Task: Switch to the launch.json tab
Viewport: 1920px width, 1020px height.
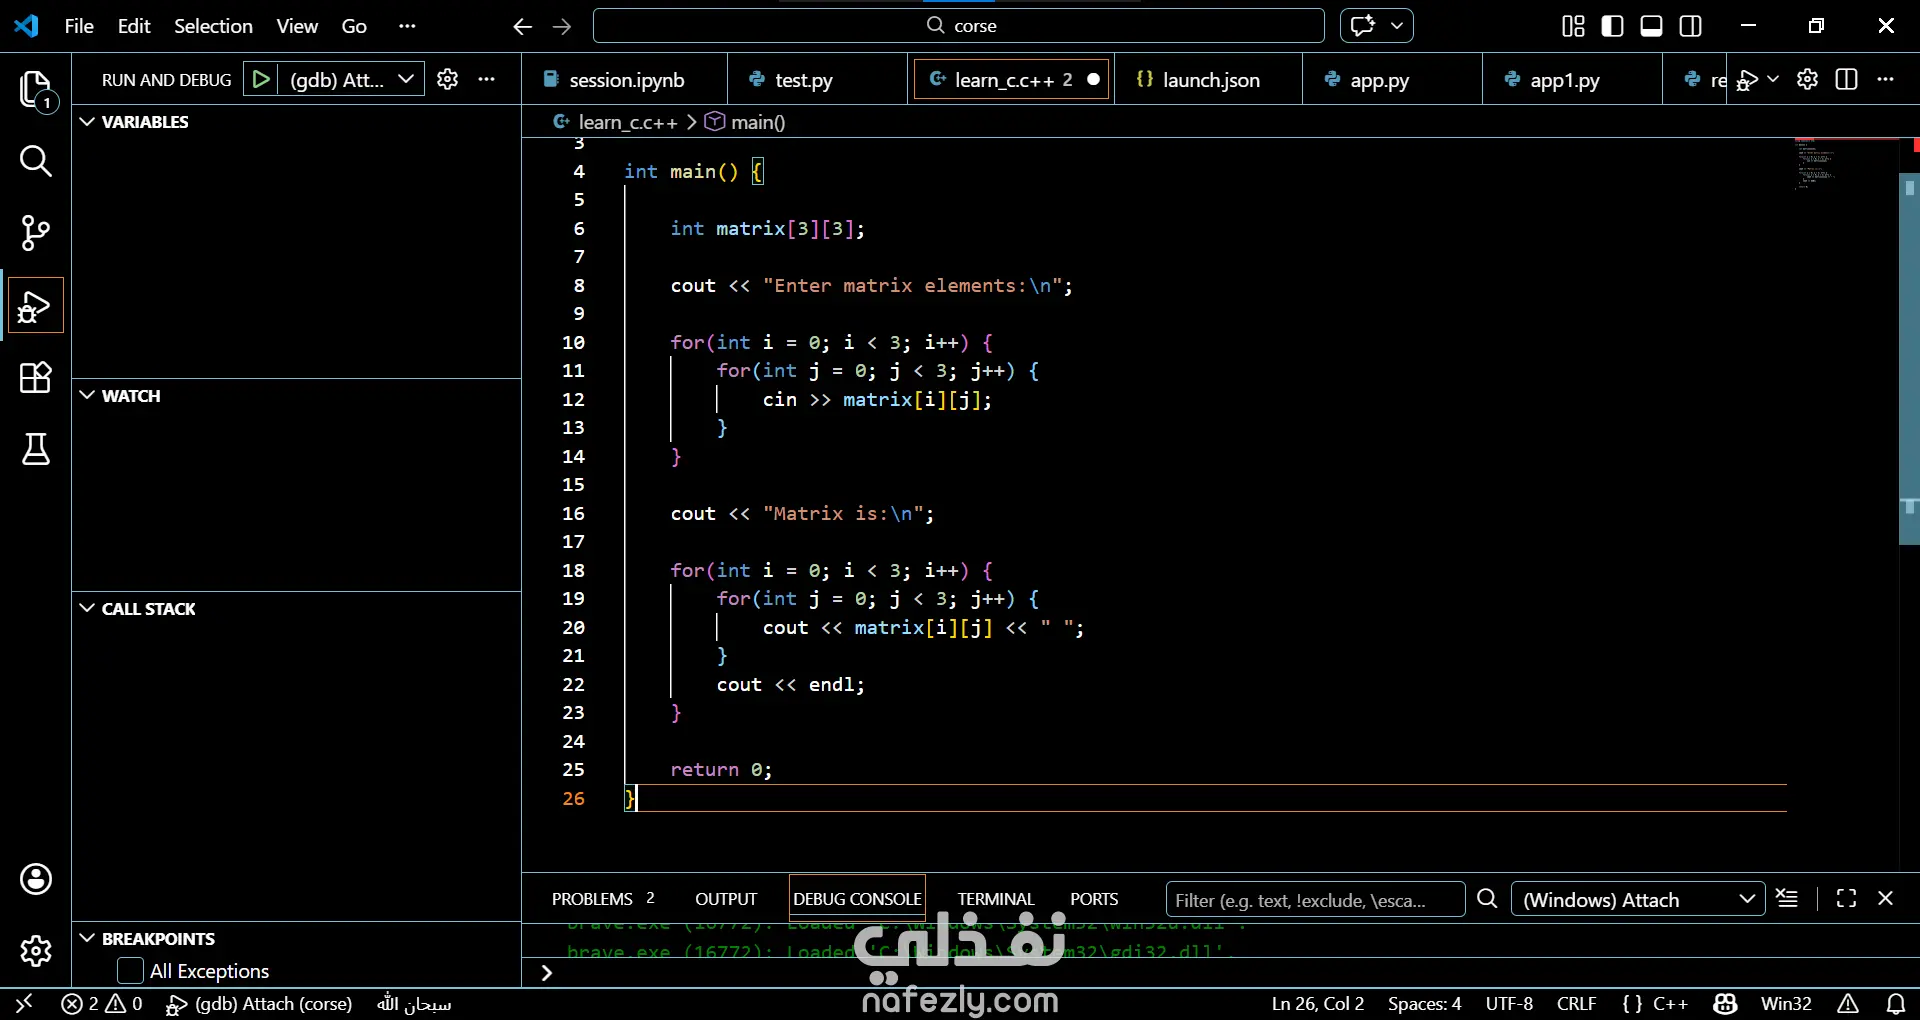Action: click(x=1210, y=80)
